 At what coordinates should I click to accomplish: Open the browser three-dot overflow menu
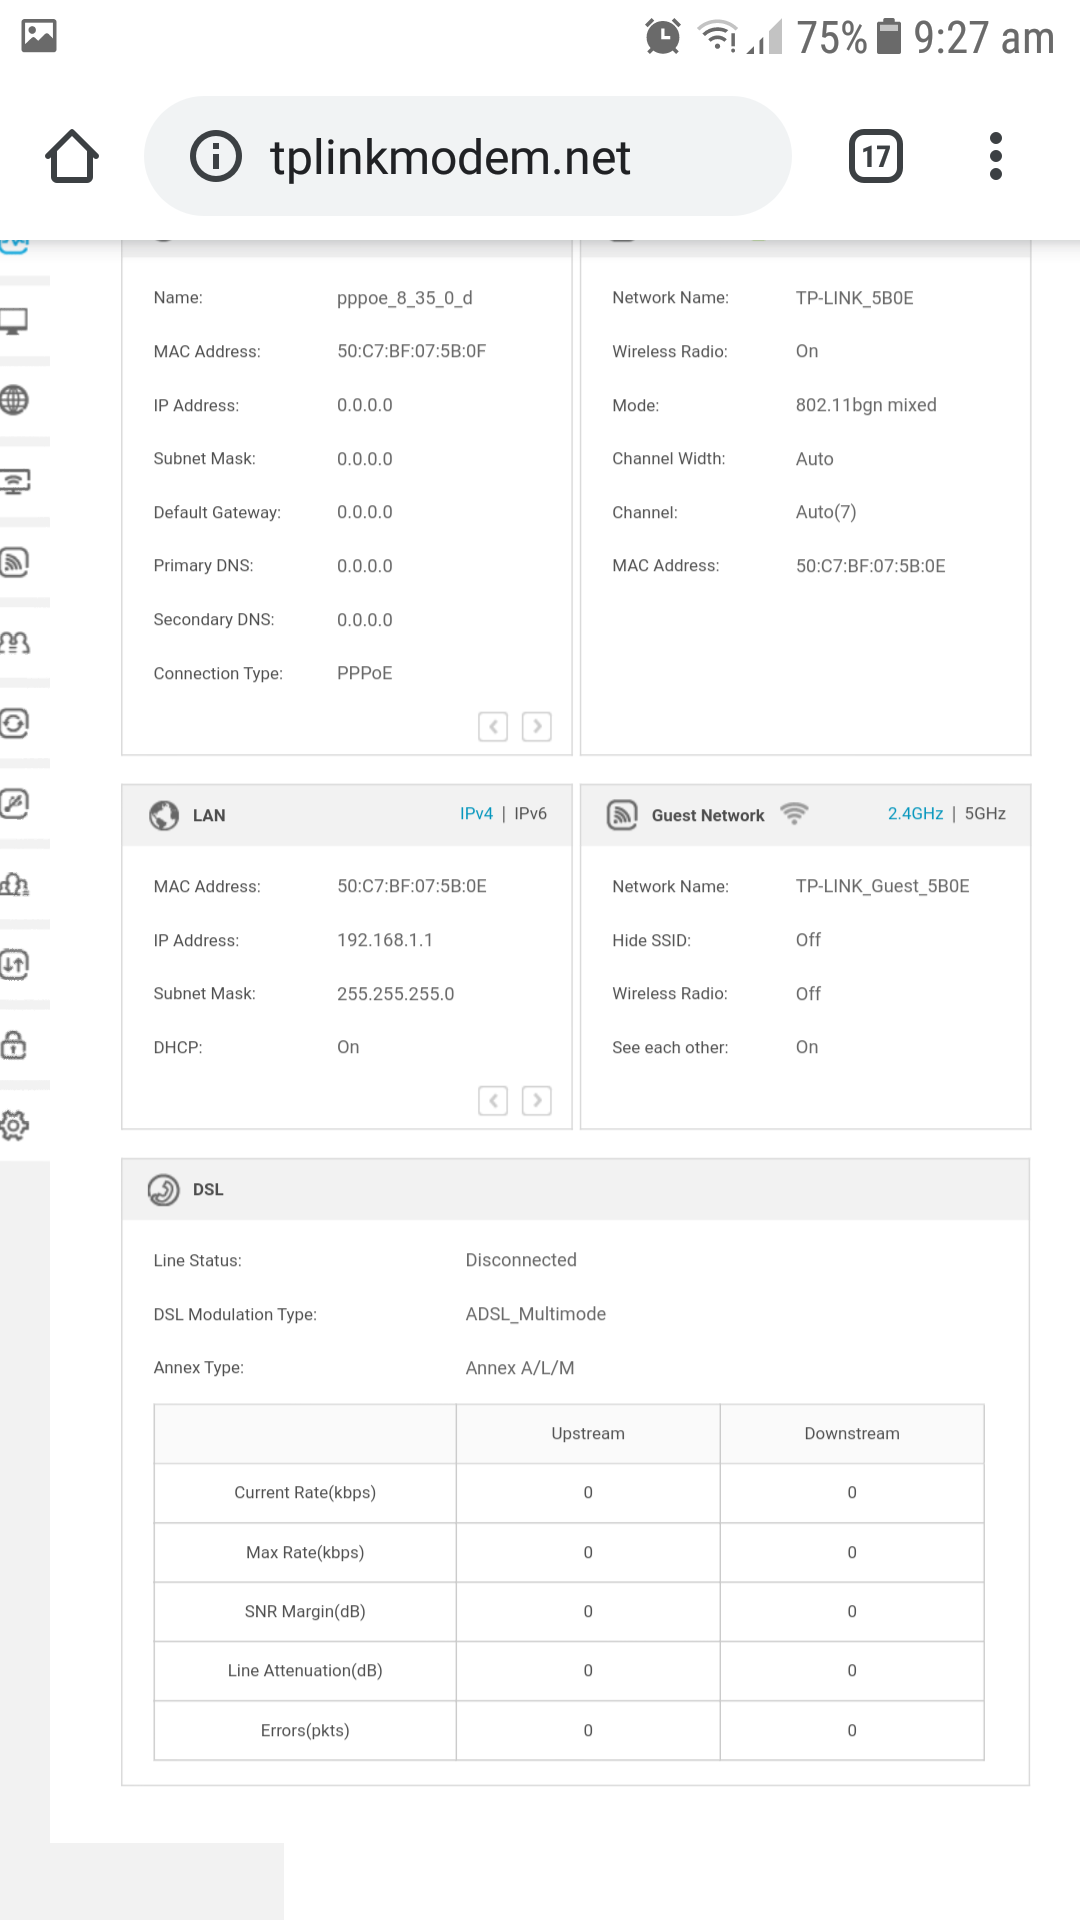(x=995, y=156)
